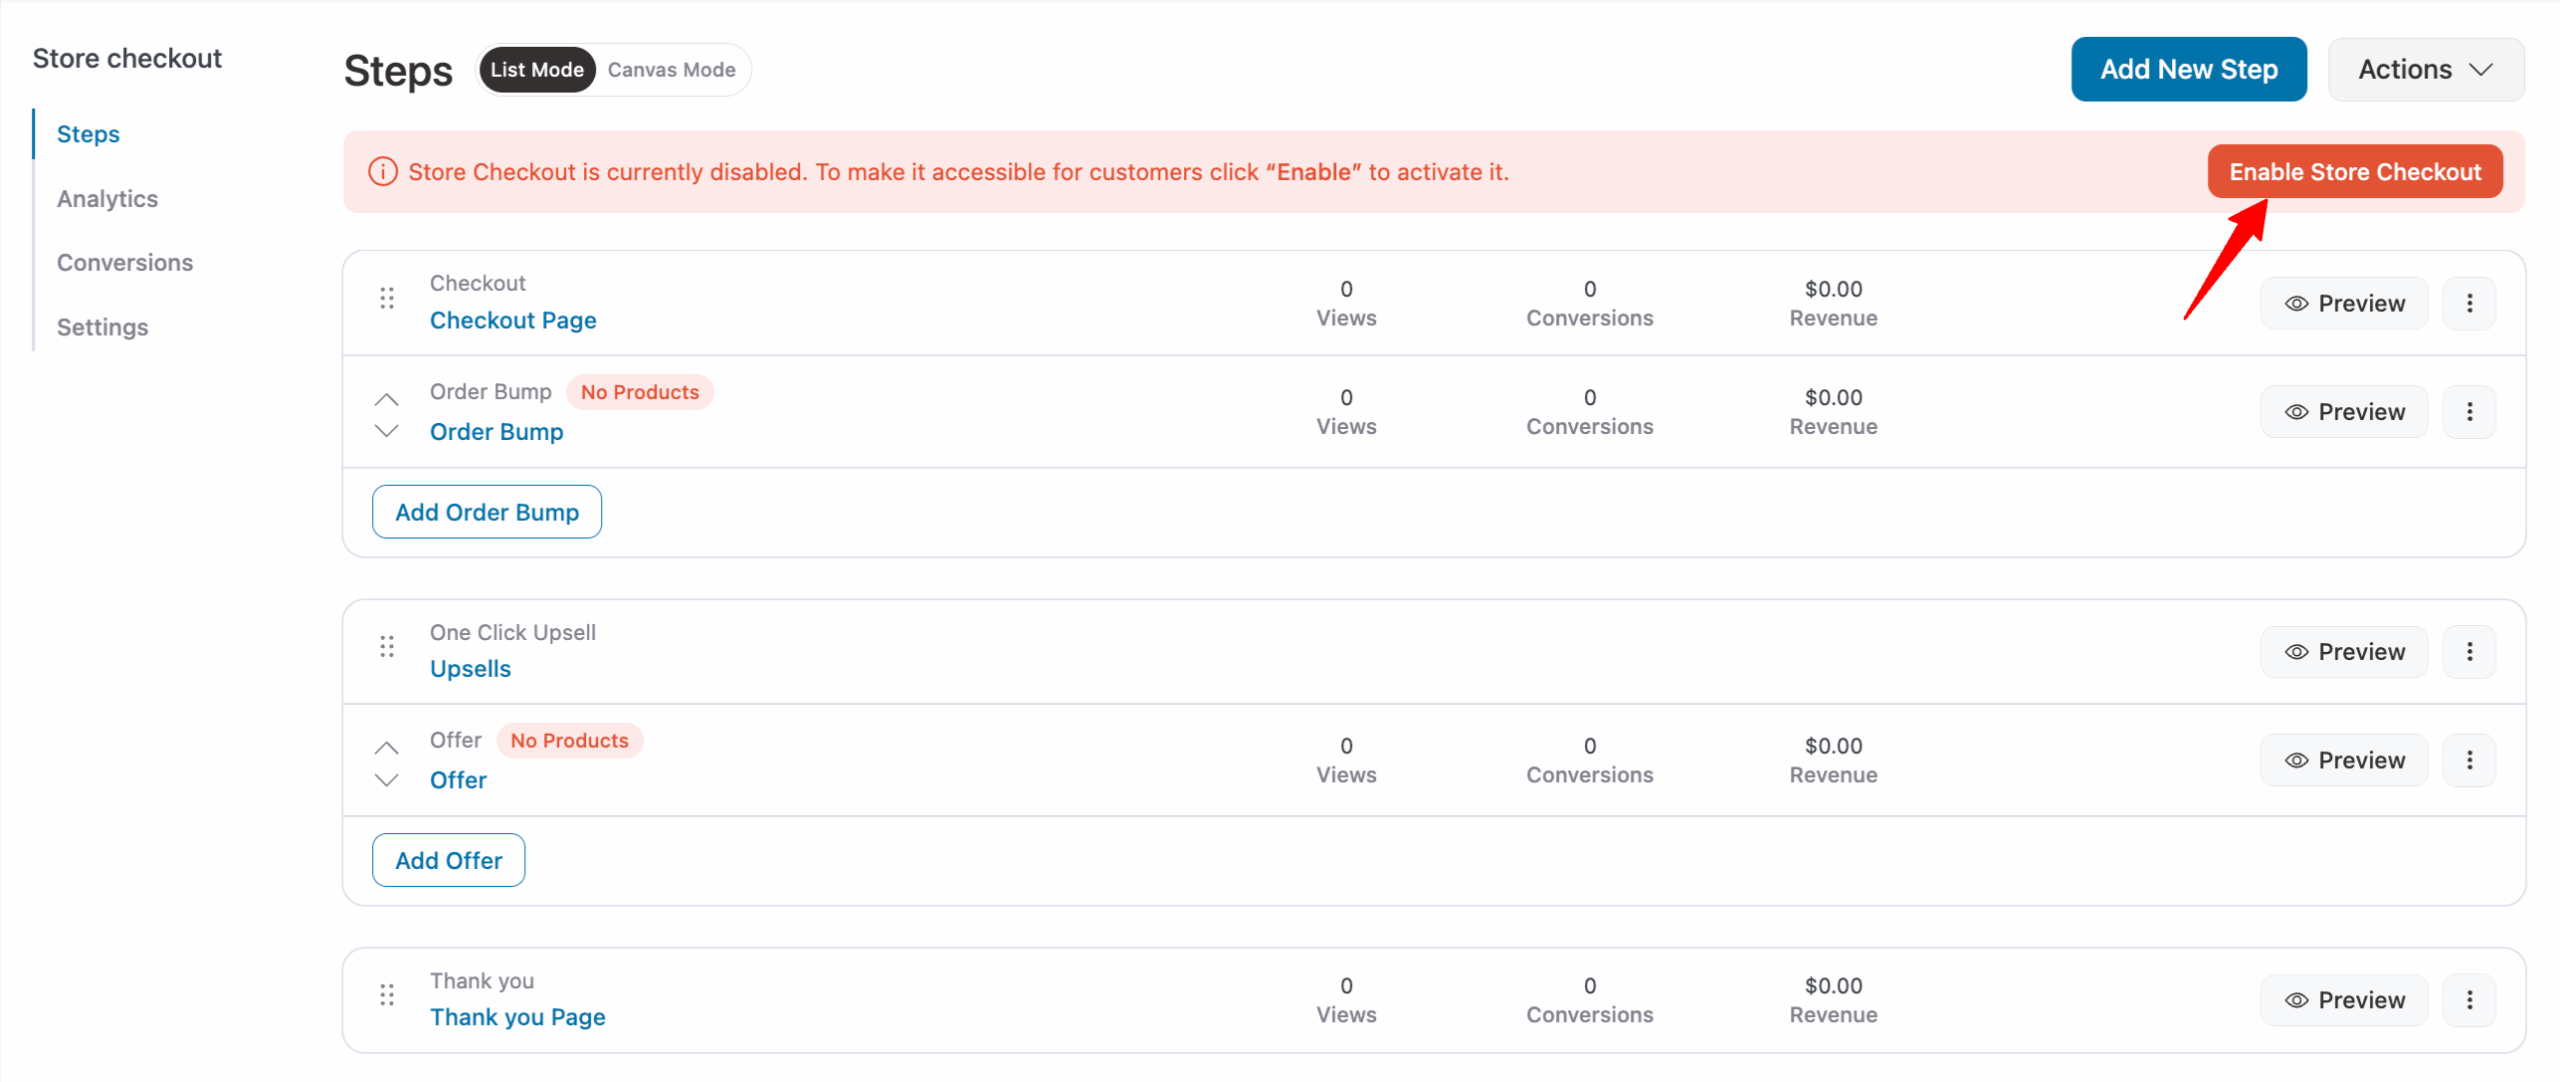Open the Steps sidebar tab
Viewport: 2560px width, 1082px height.
click(x=88, y=134)
